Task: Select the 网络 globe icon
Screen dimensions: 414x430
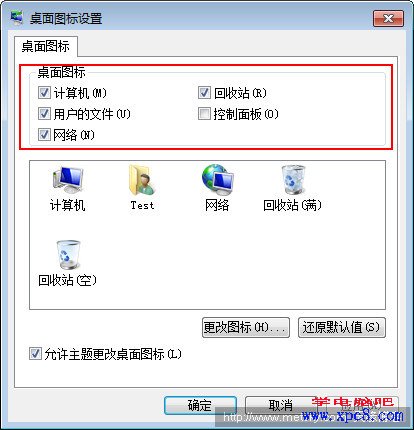Action: (217, 189)
